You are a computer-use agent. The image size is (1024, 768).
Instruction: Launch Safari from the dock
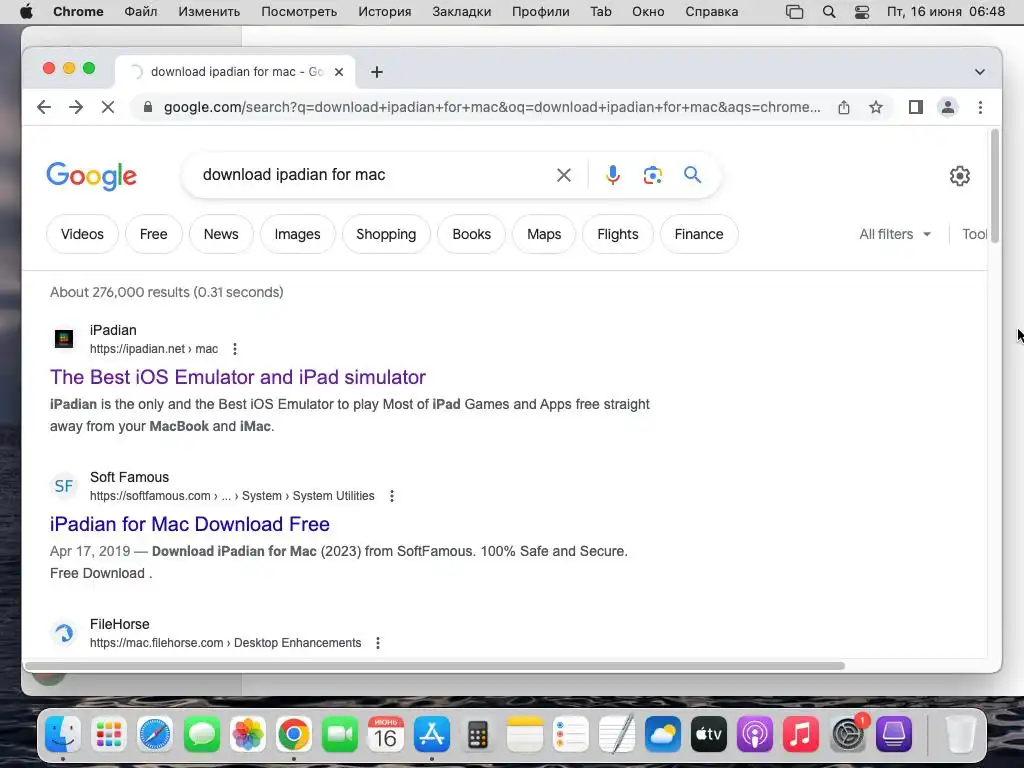(x=155, y=735)
